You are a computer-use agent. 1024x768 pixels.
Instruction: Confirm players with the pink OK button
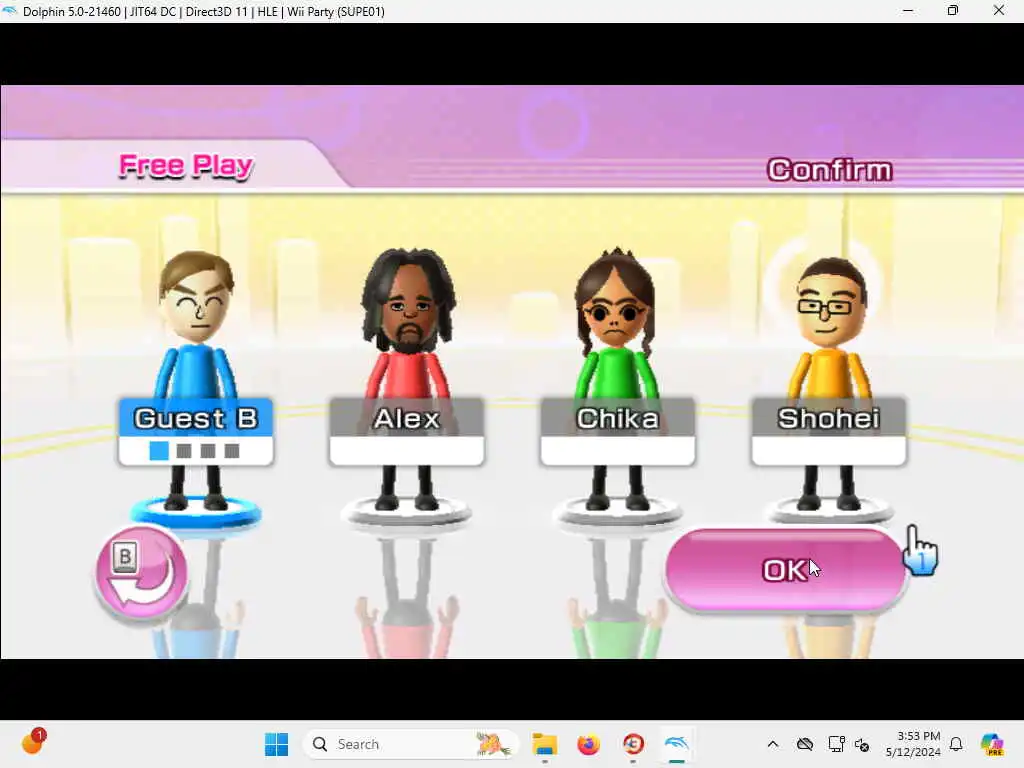(786, 571)
